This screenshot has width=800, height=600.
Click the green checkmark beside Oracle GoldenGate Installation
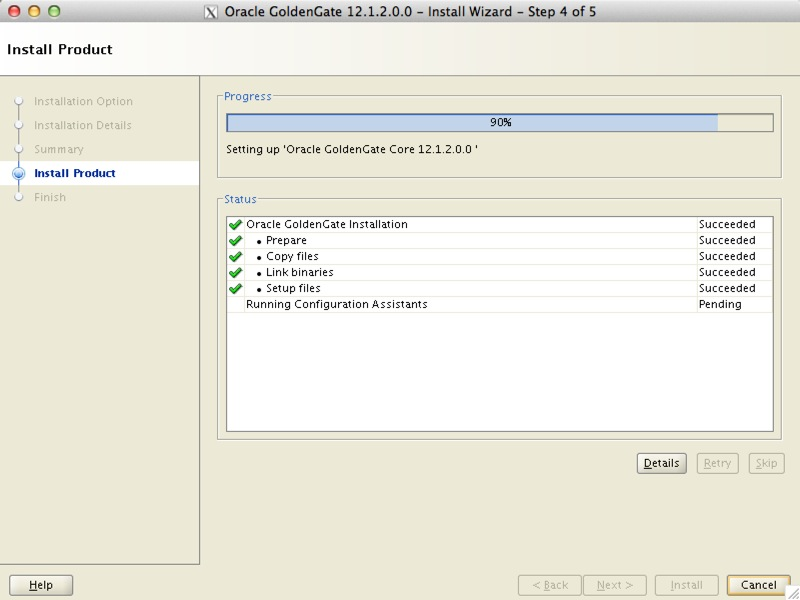pos(235,224)
